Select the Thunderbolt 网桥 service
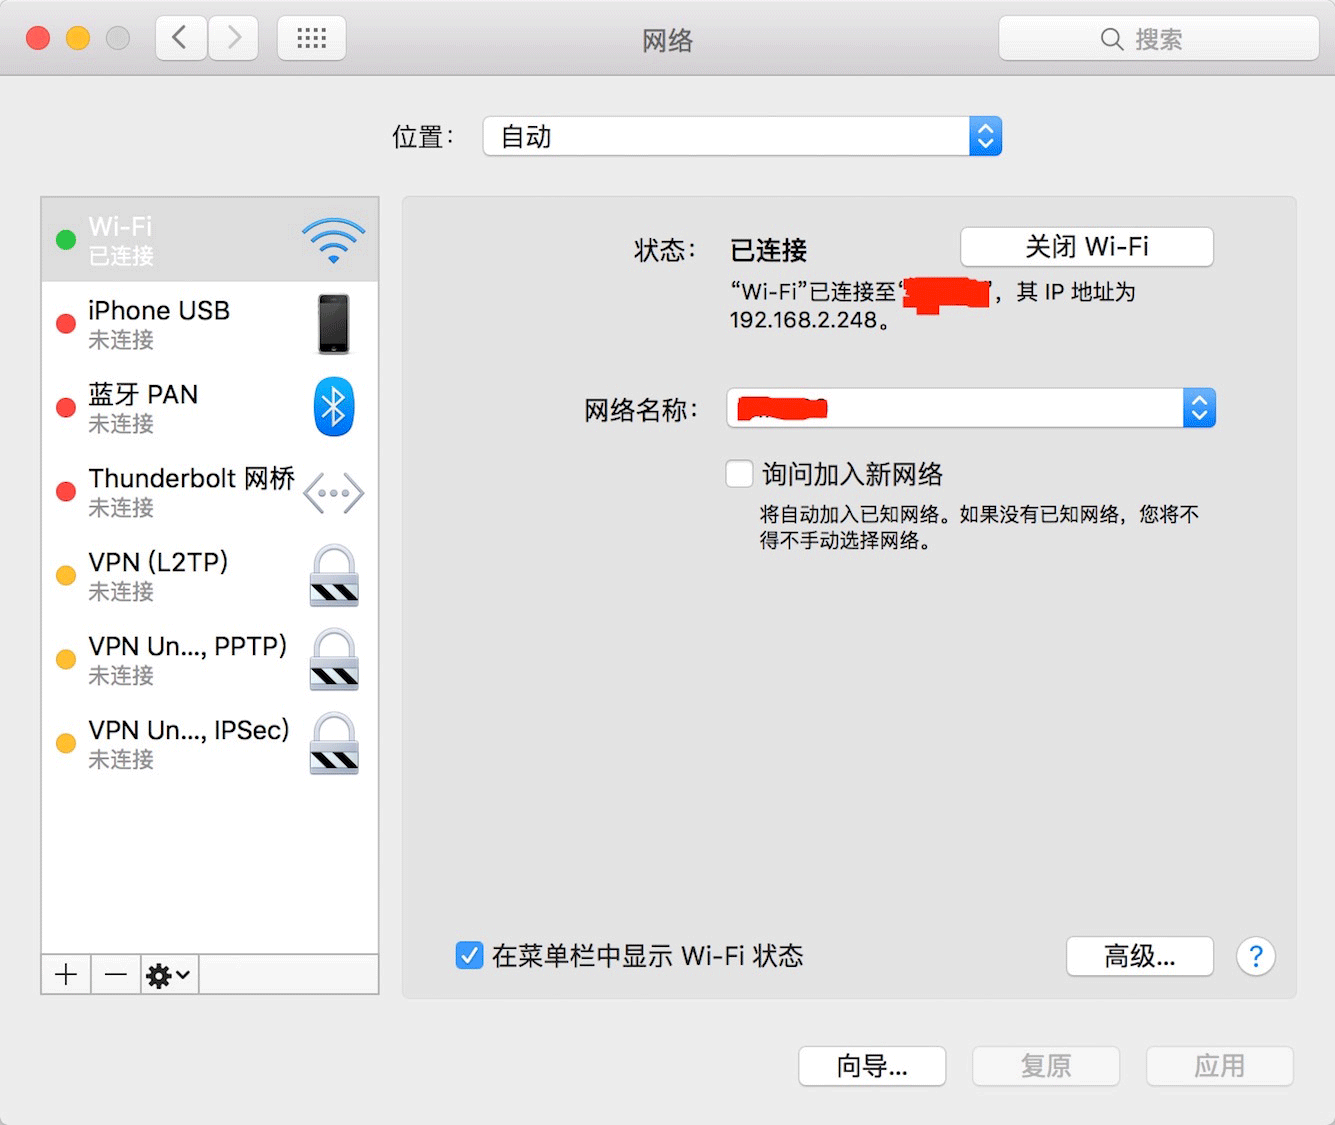The image size is (1335, 1125). pos(210,492)
